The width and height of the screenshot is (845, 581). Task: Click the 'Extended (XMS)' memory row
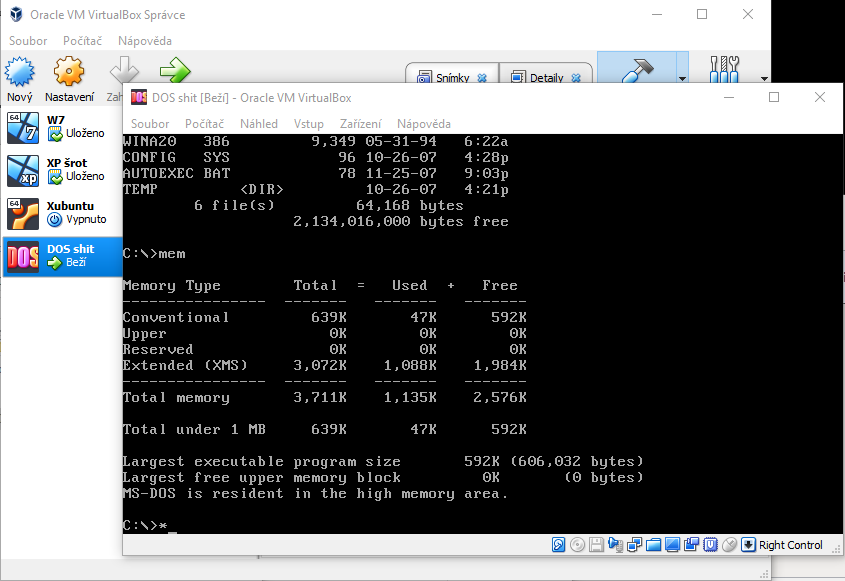pyautogui.click(x=324, y=365)
